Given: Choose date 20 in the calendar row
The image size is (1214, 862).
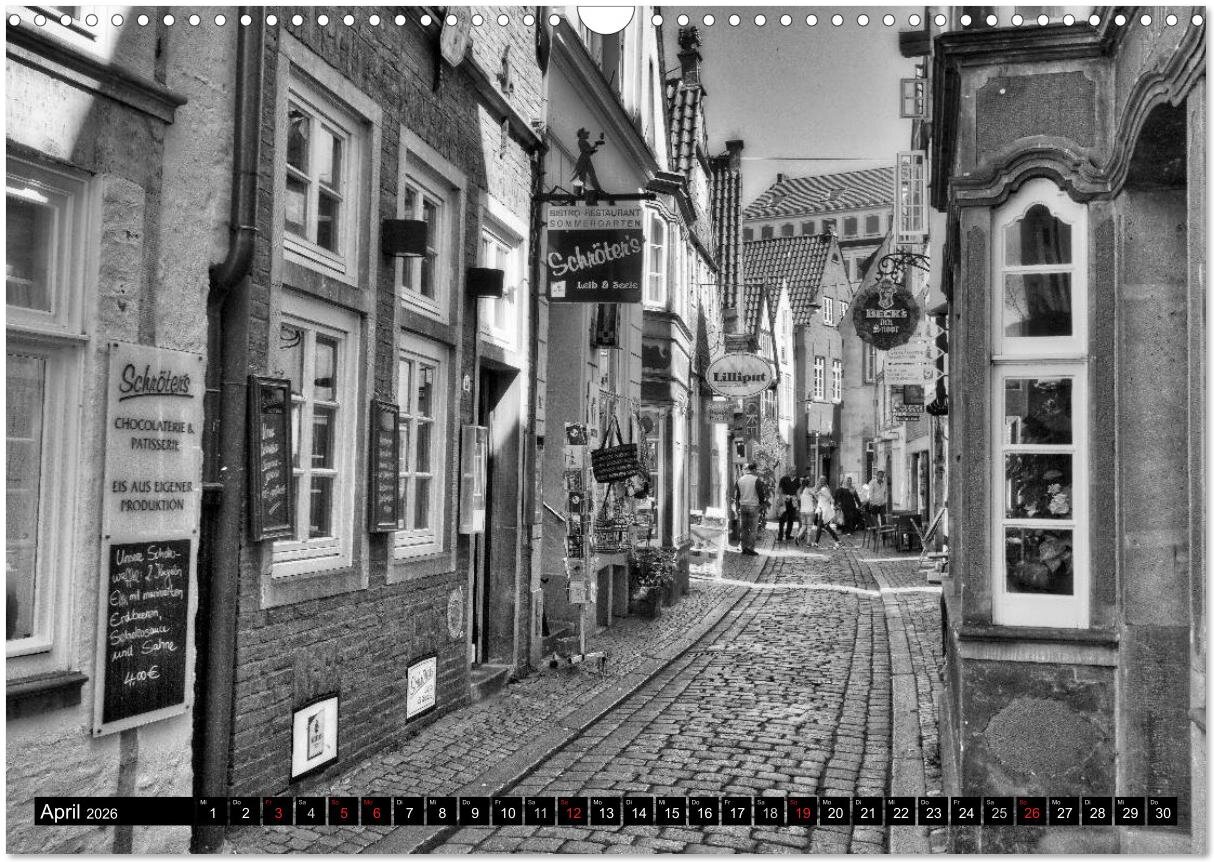Looking at the screenshot, I should coord(835,812).
